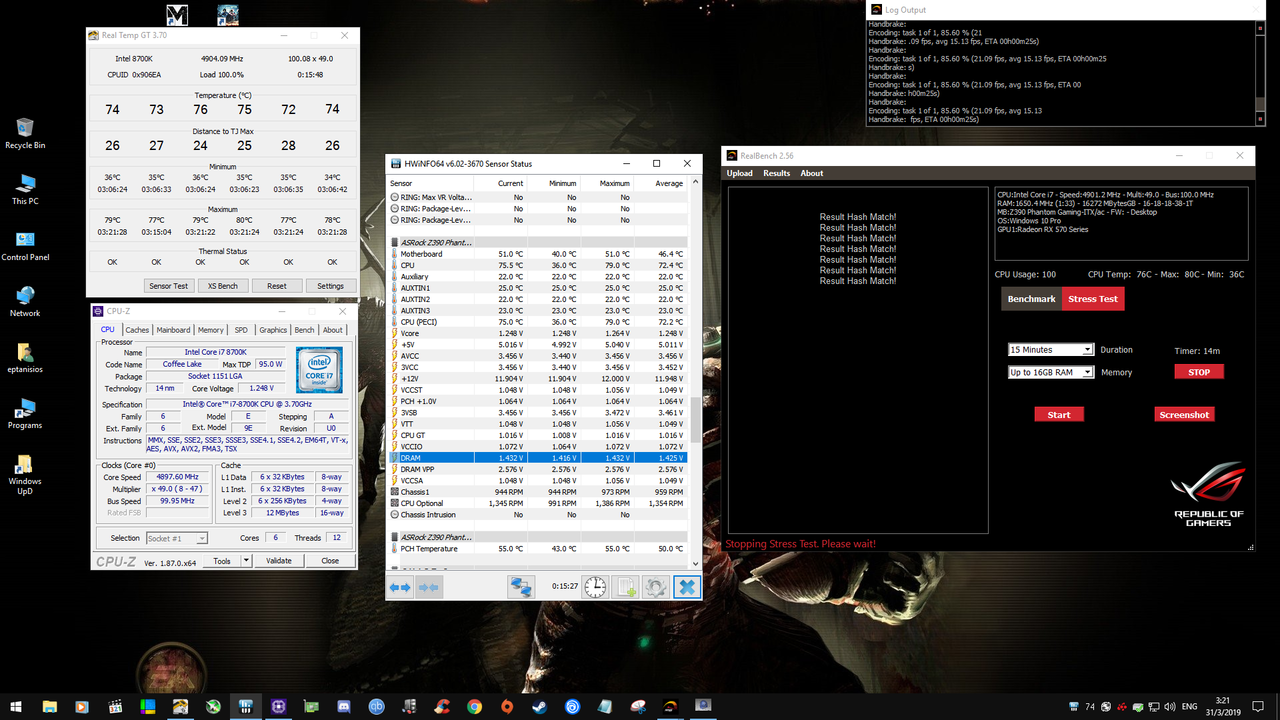Open the RealBench About menu

(811, 173)
